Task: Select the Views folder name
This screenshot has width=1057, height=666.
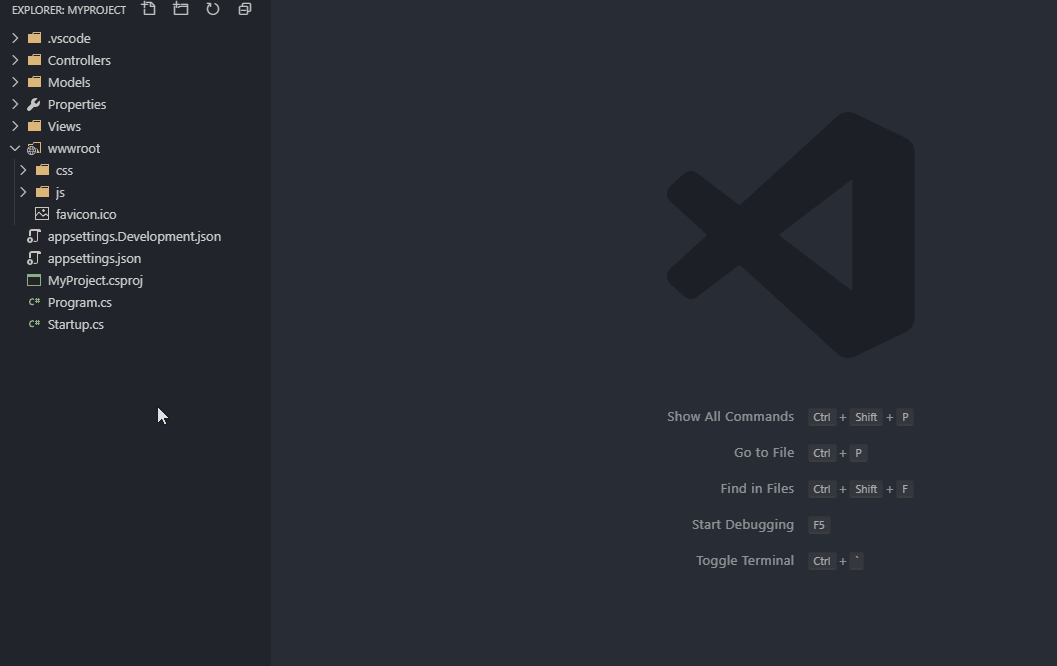Action: [x=64, y=127]
